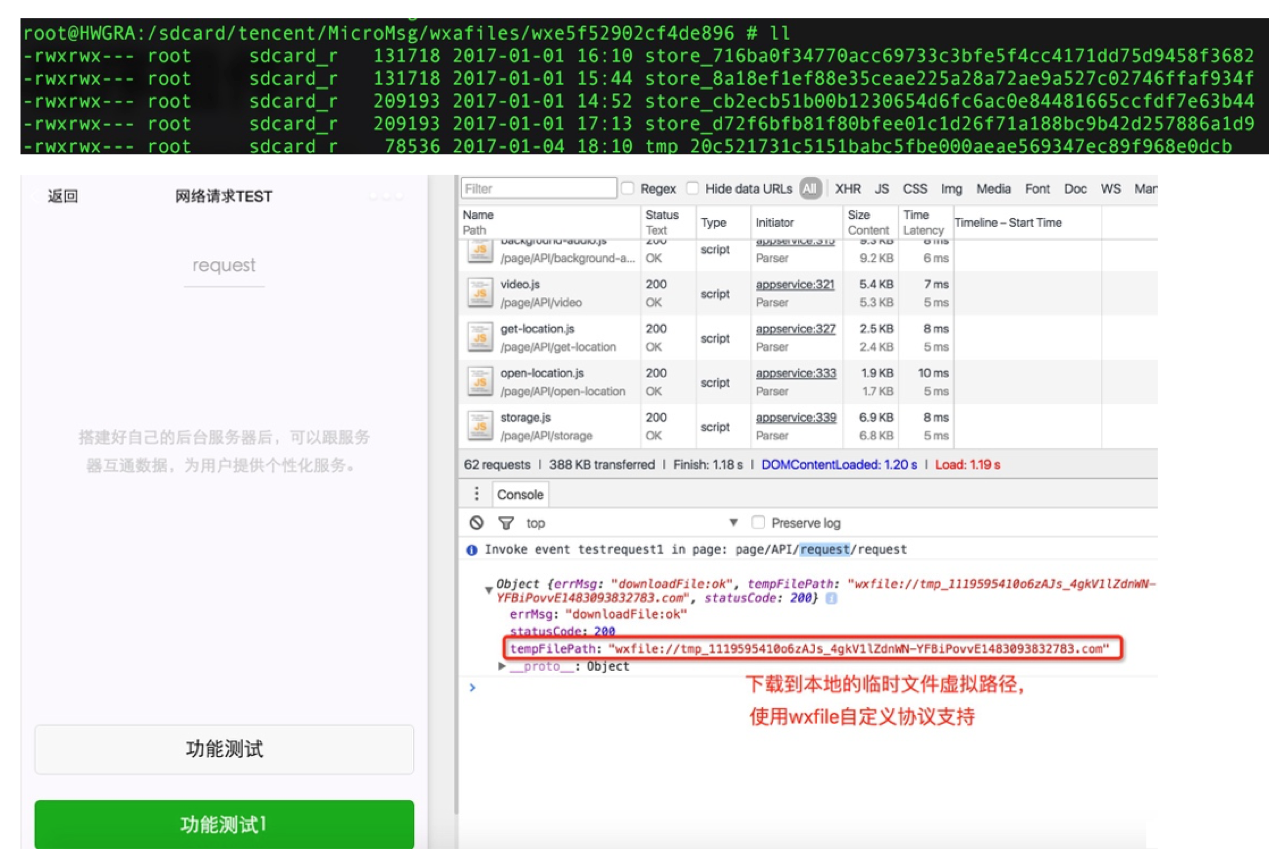The image size is (1269, 858).
Task: Filter network requests by Font
Action: point(1038,189)
